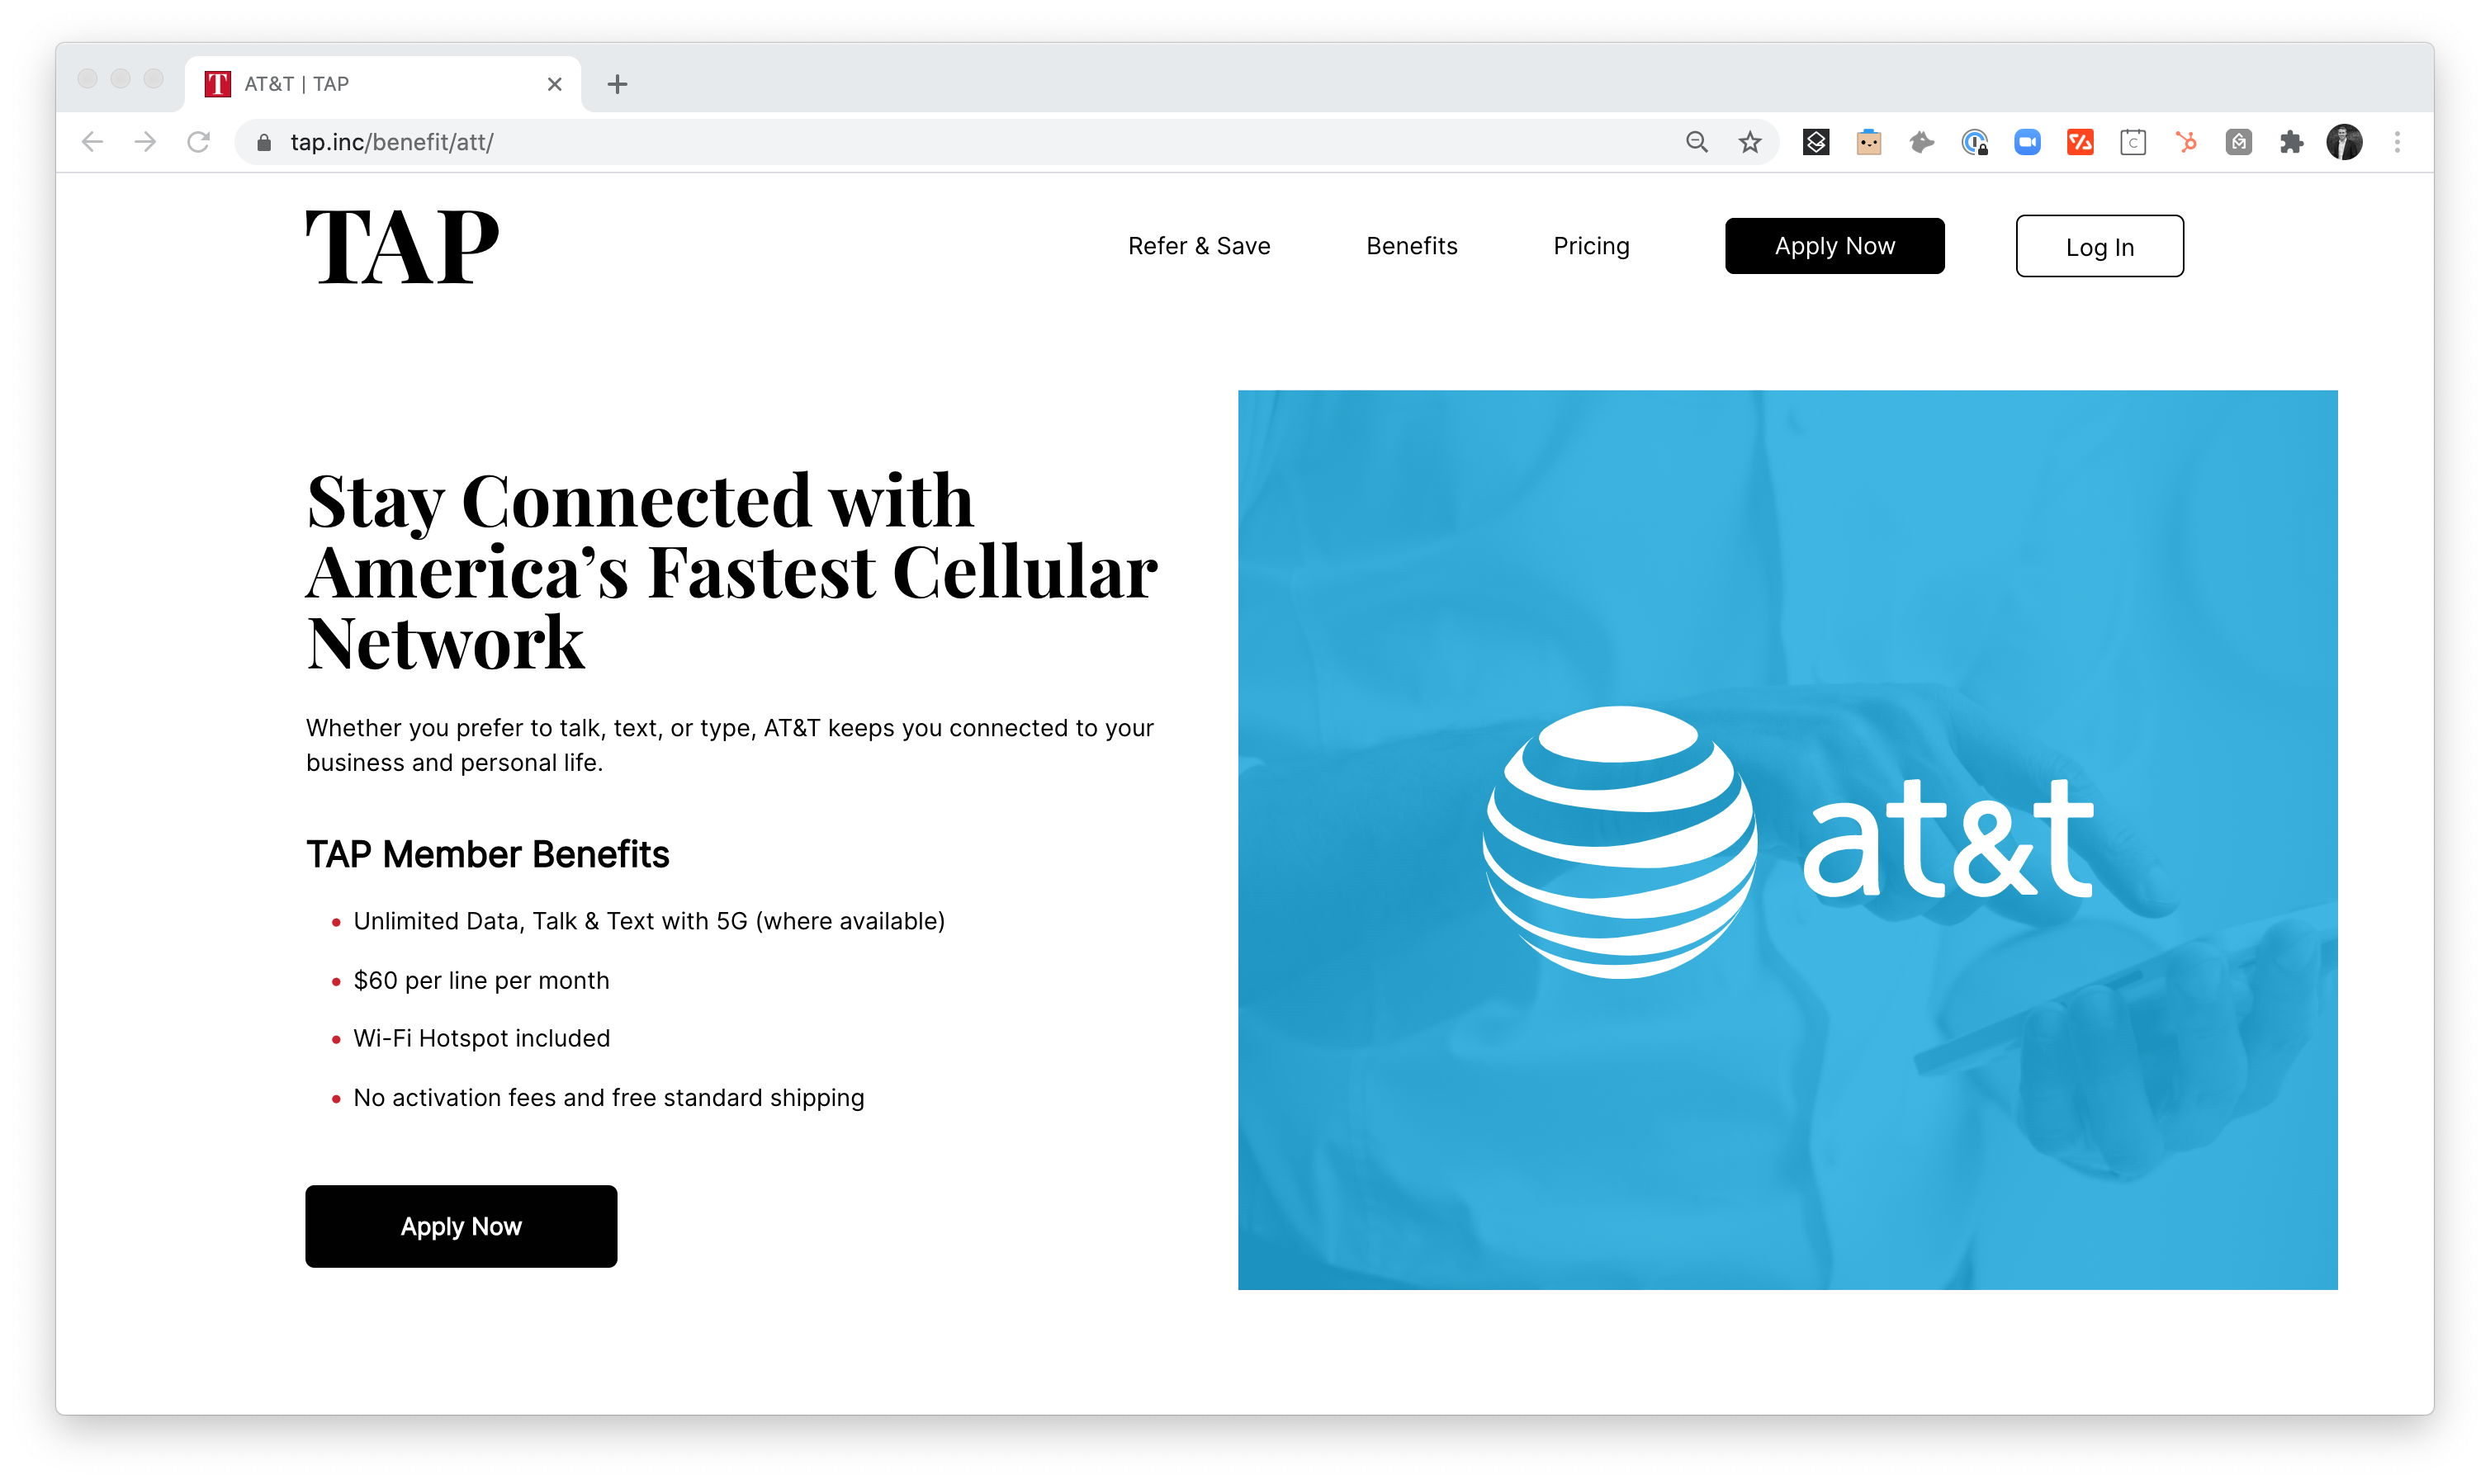Close the AT&T | TAP tab
This screenshot has width=2490, height=1484.
point(555,84)
